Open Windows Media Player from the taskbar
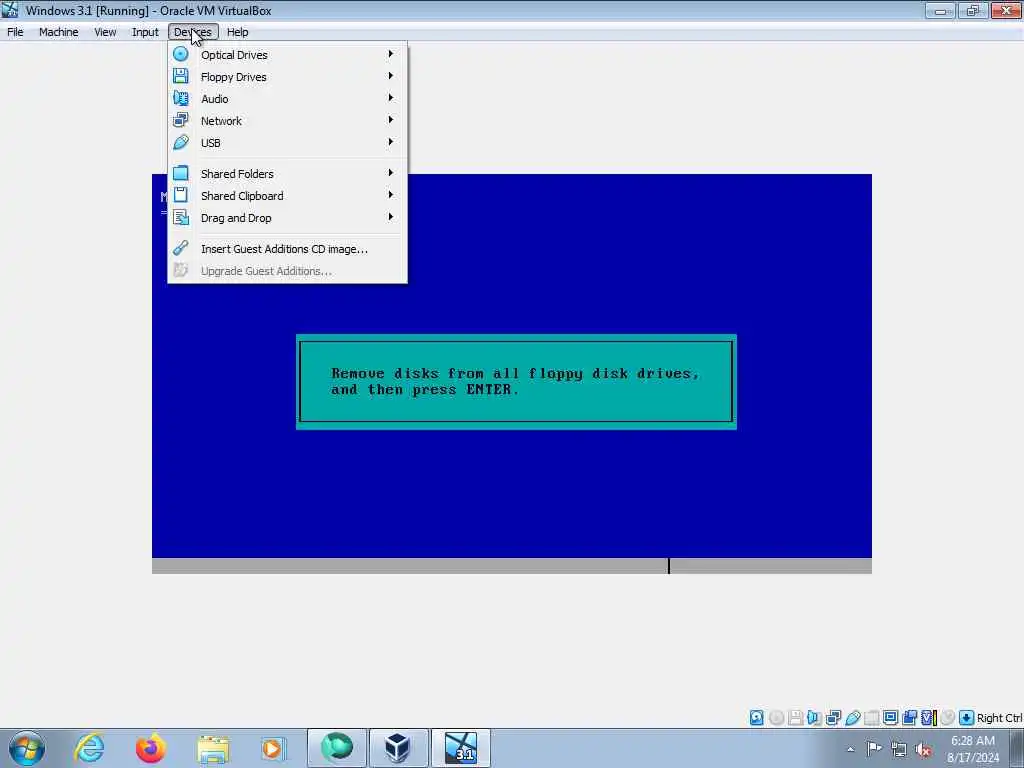 (x=272, y=748)
